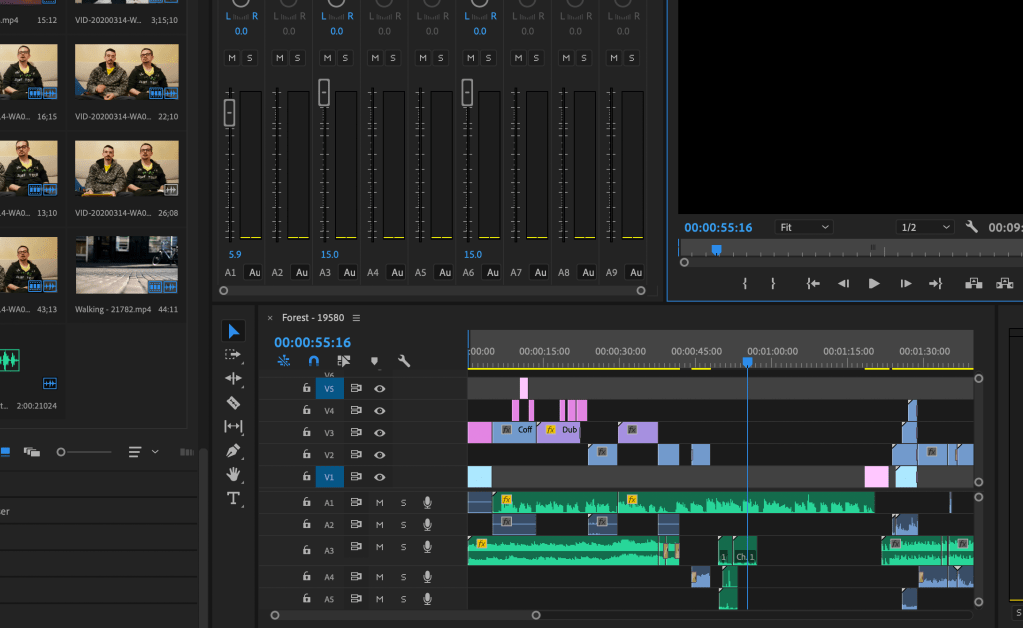Screen dimensions: 1023x628
Task: Open the Fit zoom level dropdown
Action: point(804,227)
